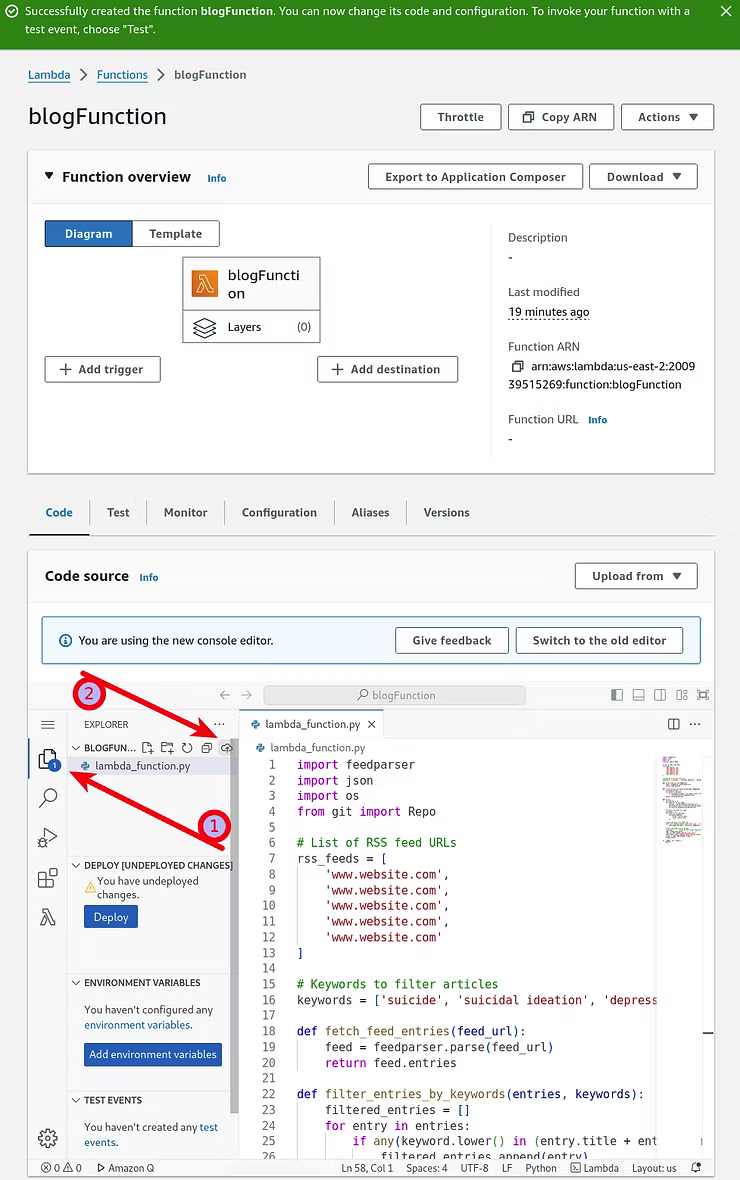Open the Search view magnifier icon
This screenshot has width=740, height=1180.
point(48,798)
